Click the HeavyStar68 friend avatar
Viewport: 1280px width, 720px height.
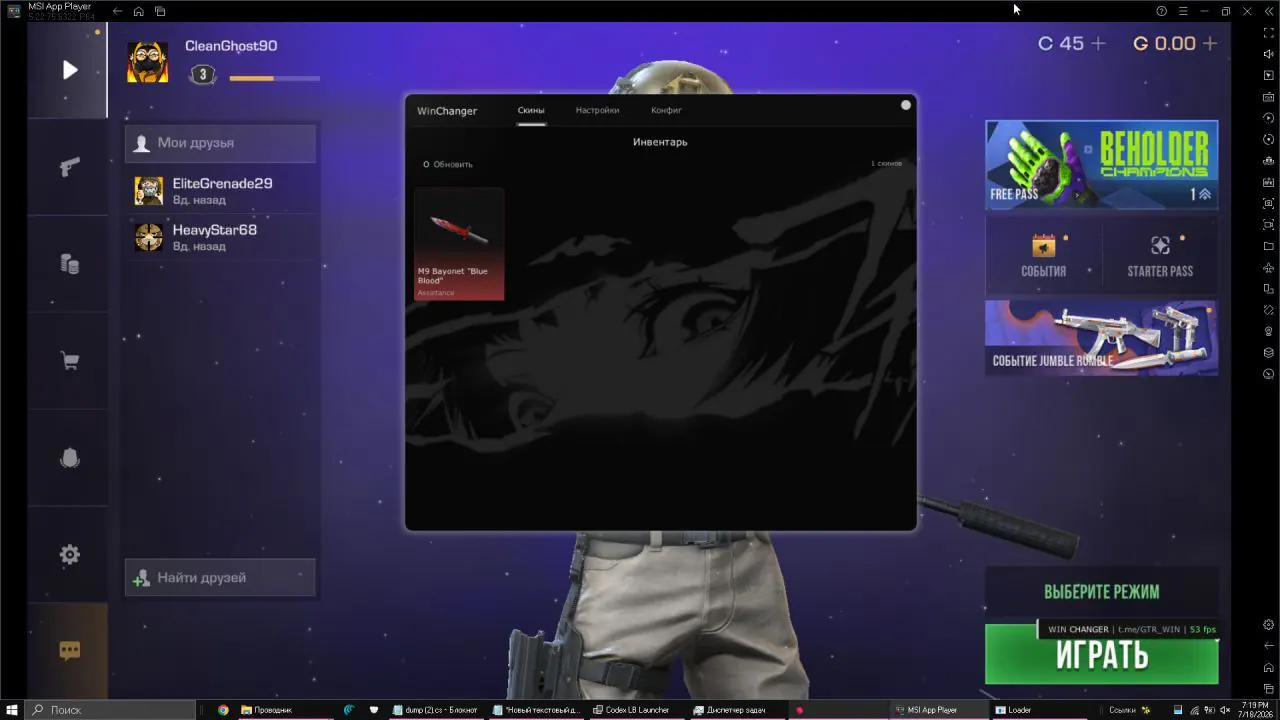tap(149, 237)
